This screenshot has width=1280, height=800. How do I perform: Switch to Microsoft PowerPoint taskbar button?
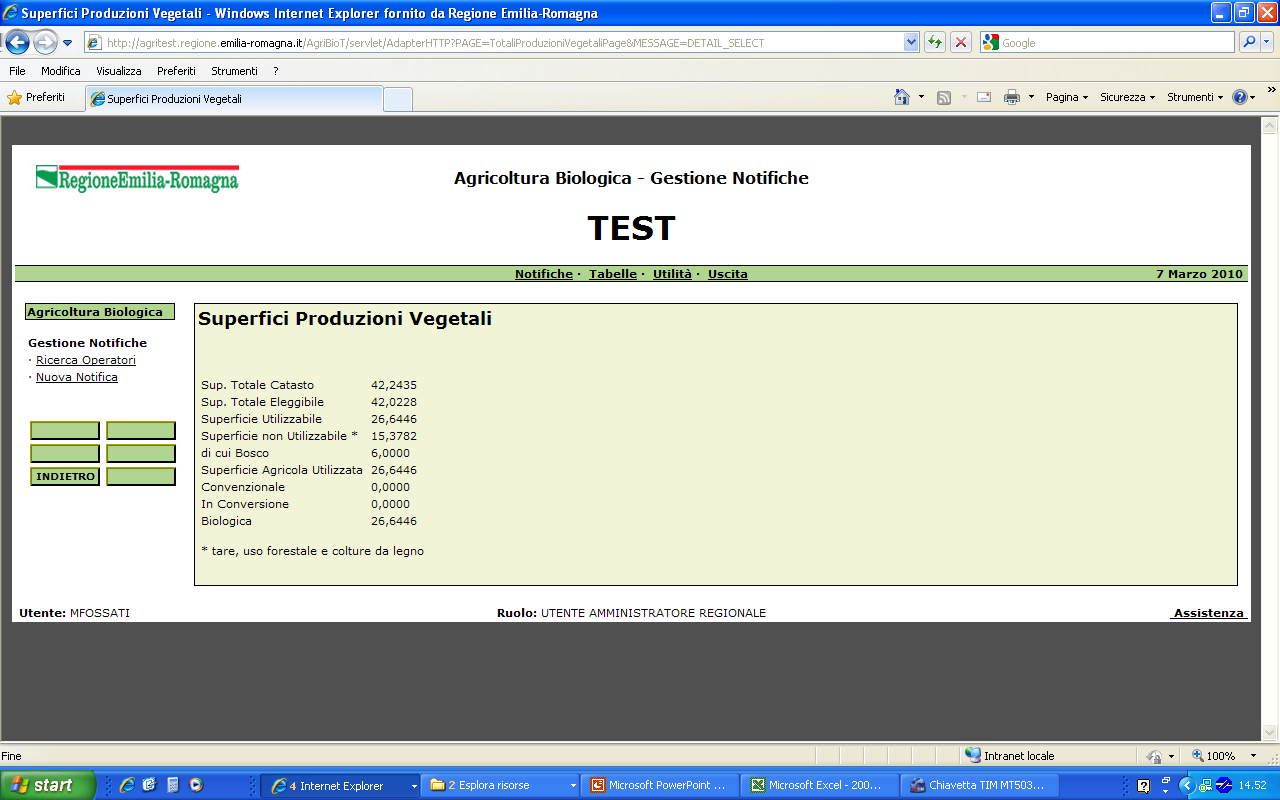(662, 785)
